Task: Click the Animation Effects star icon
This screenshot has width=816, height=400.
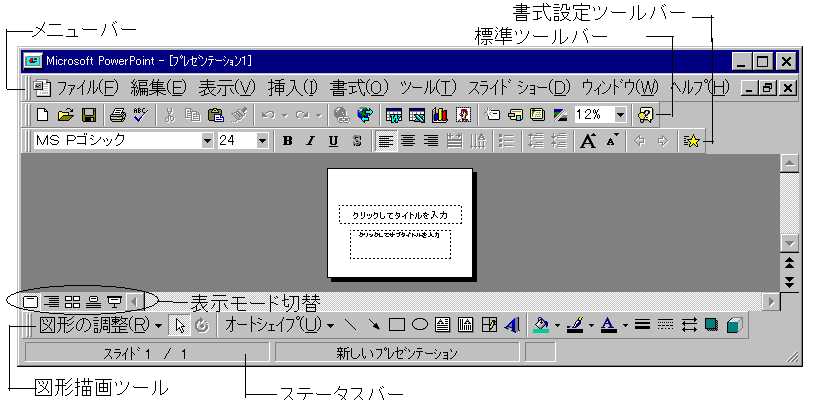Action: click(692, 141)
